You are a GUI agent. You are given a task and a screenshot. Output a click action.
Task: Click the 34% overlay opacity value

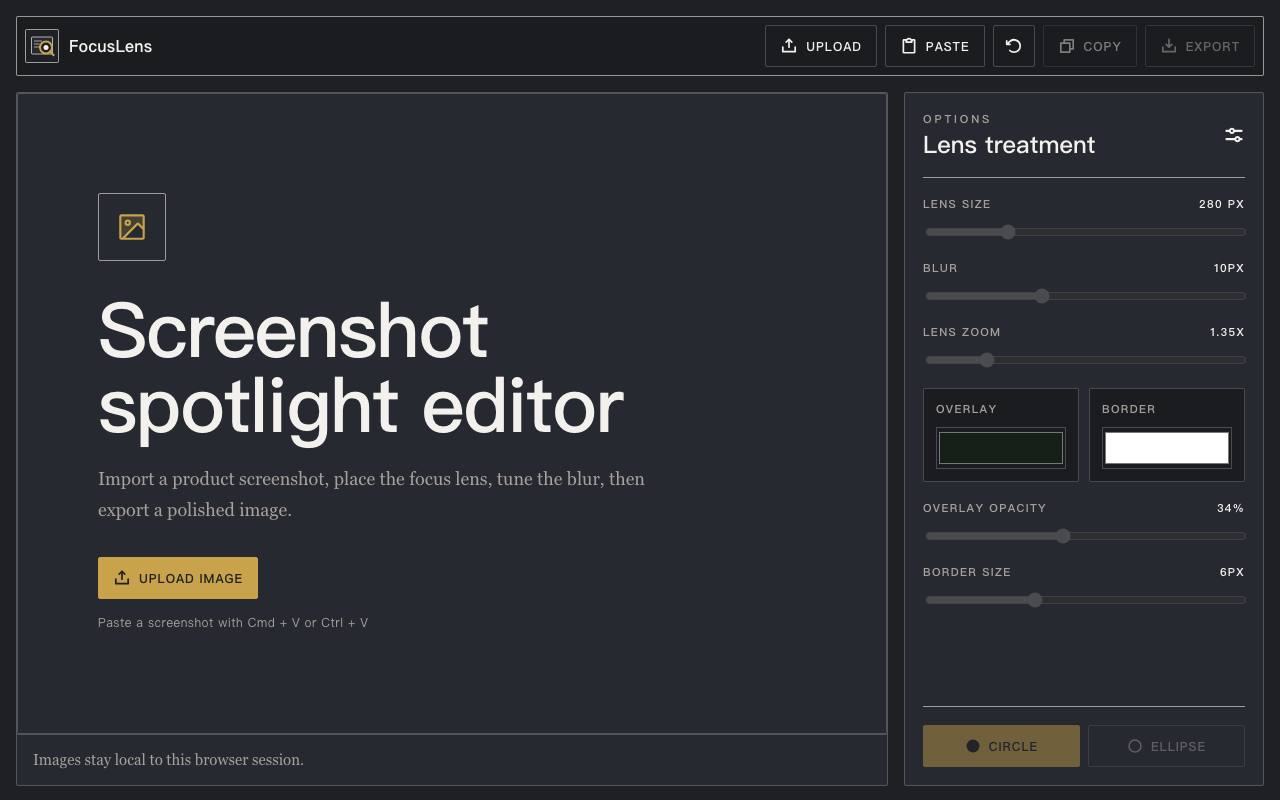tap(1230, 508)
